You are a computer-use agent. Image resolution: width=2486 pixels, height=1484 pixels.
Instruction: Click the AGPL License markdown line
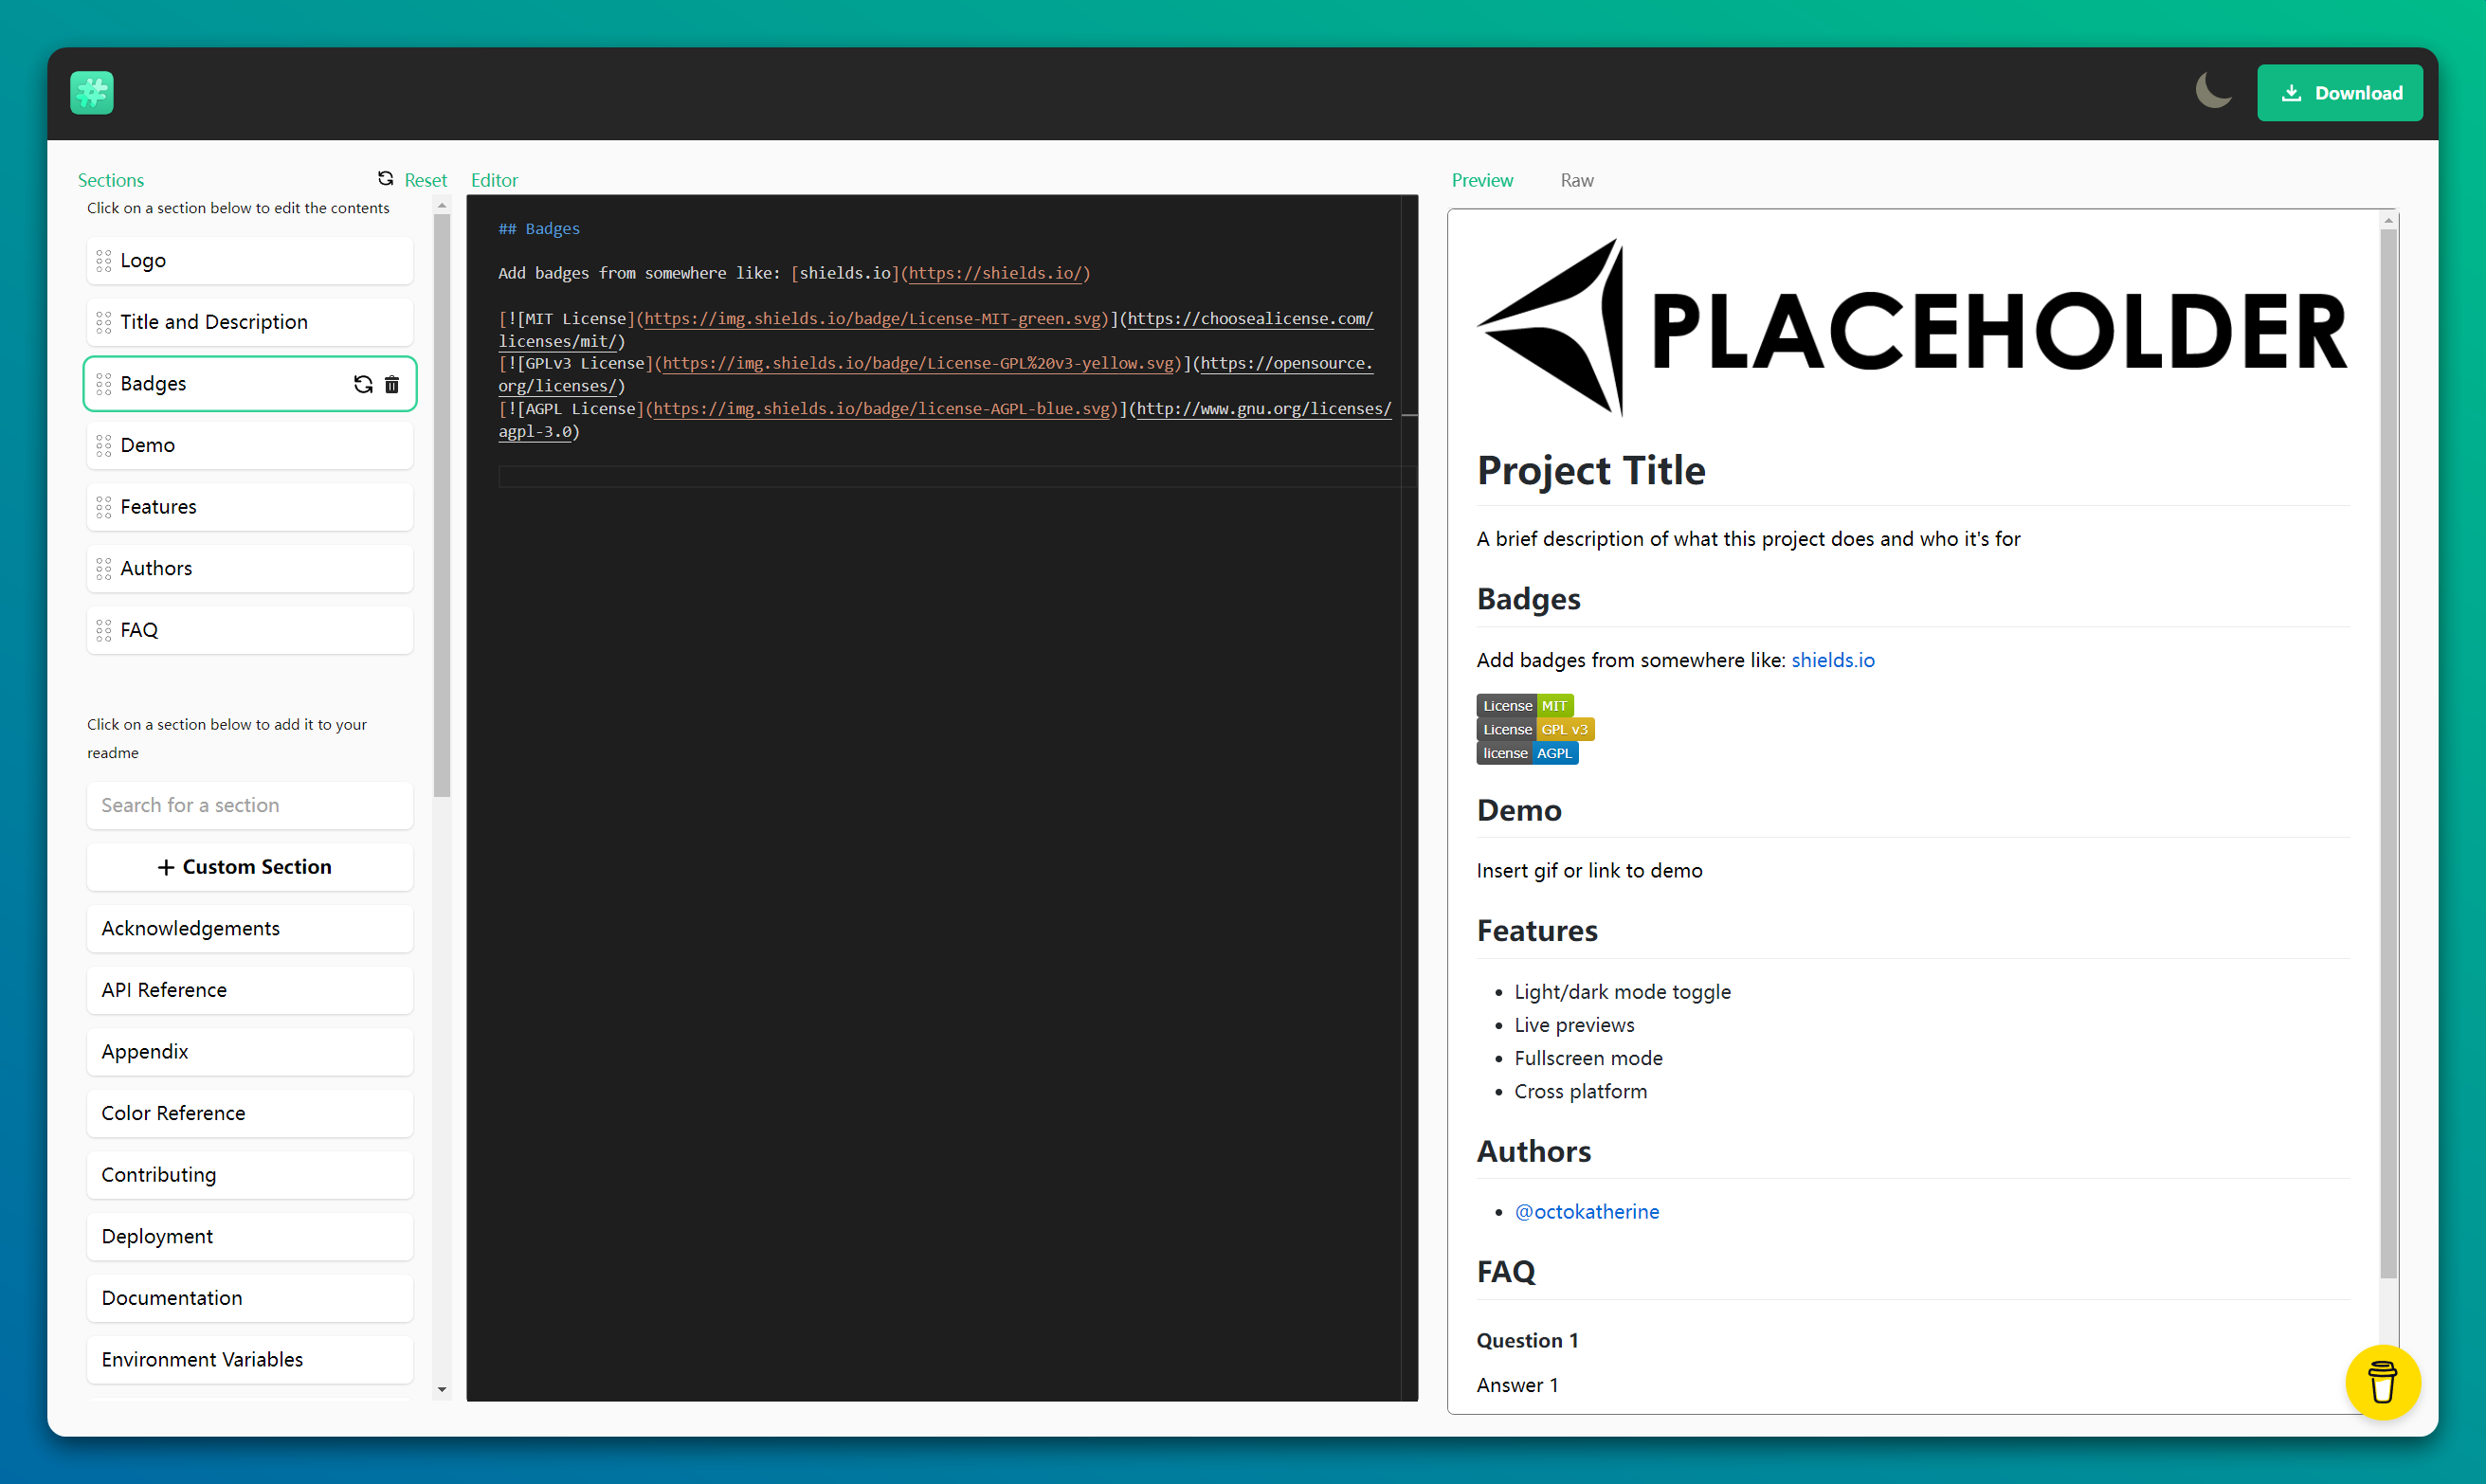945,420
